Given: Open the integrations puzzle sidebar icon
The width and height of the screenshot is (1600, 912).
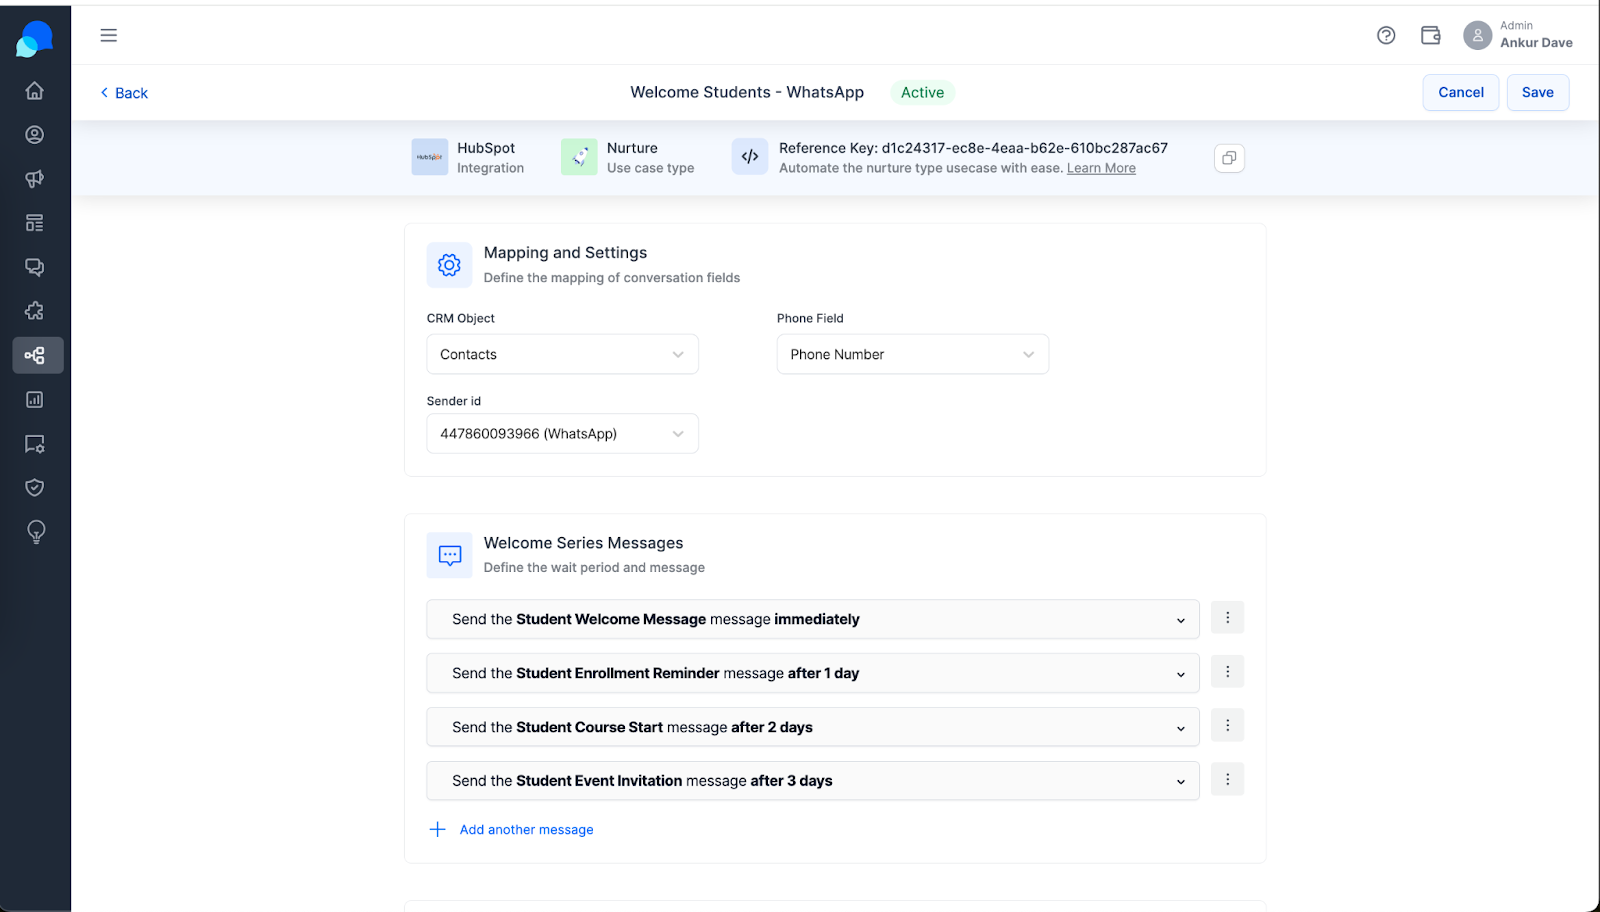Looking at the screenshot, I should 35,311.
